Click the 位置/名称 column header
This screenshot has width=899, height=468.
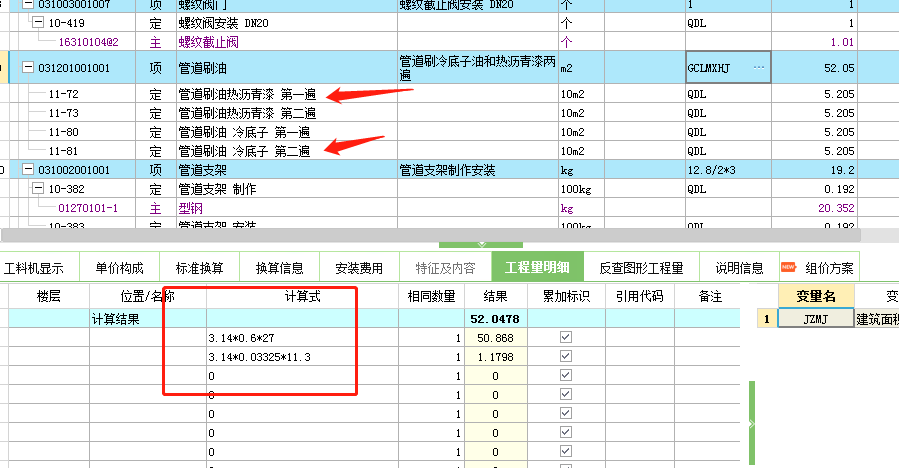147,297
